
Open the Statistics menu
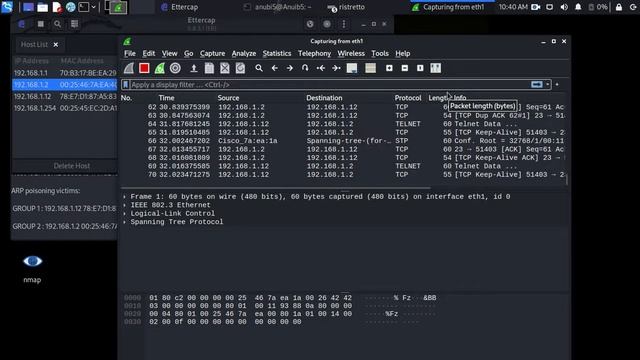(277, 53)
